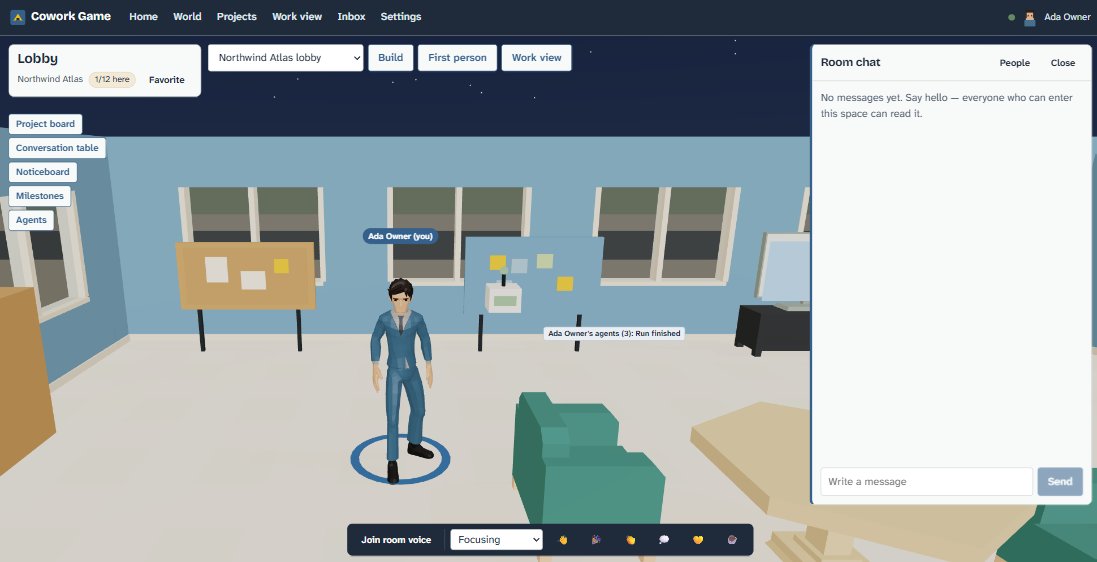
Task: Send the speech bubble reaction
Action: pos(664,540)
